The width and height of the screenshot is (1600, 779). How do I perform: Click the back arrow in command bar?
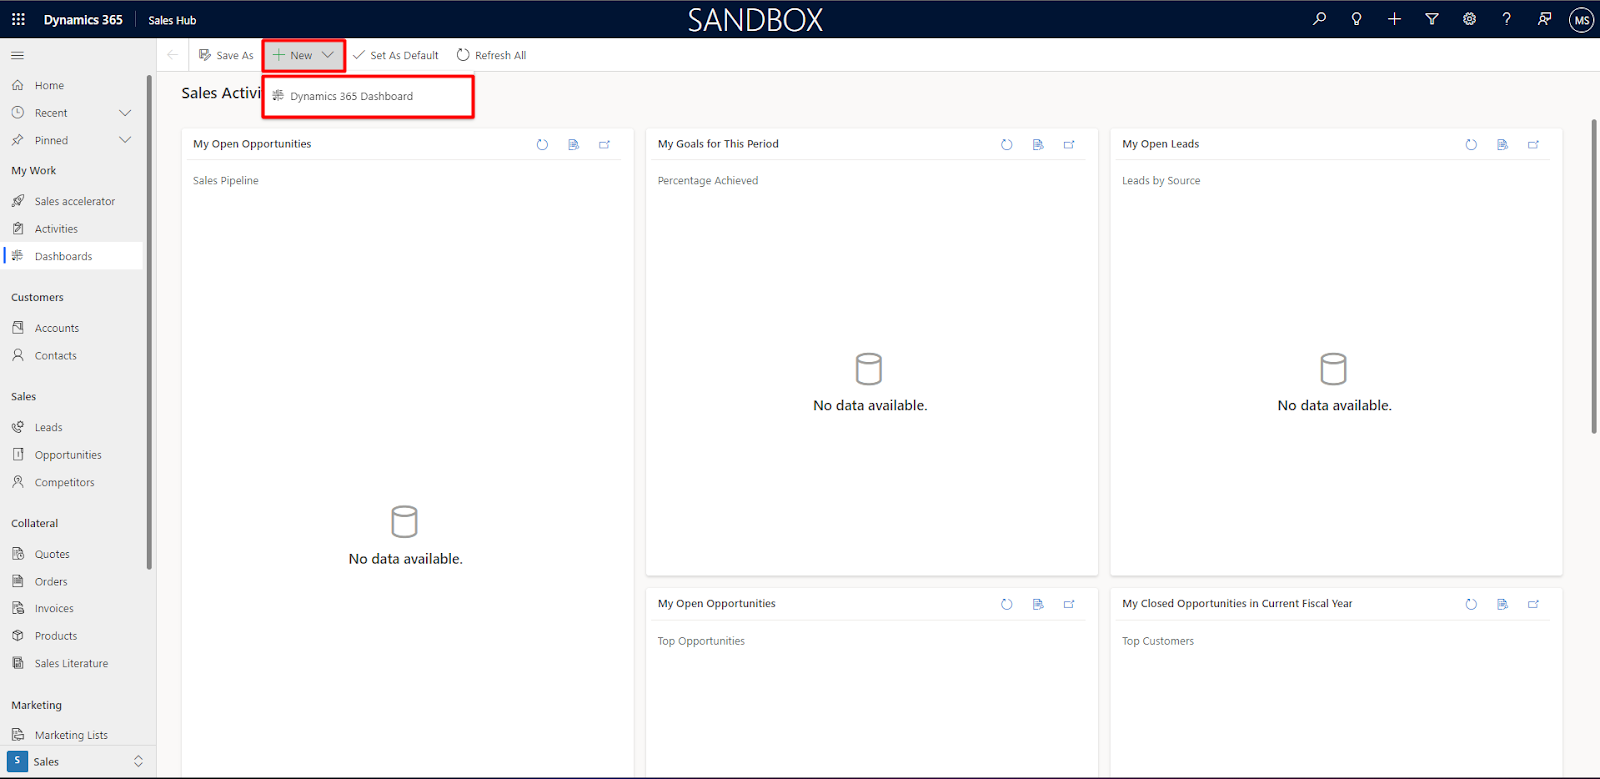click(172, 55)
